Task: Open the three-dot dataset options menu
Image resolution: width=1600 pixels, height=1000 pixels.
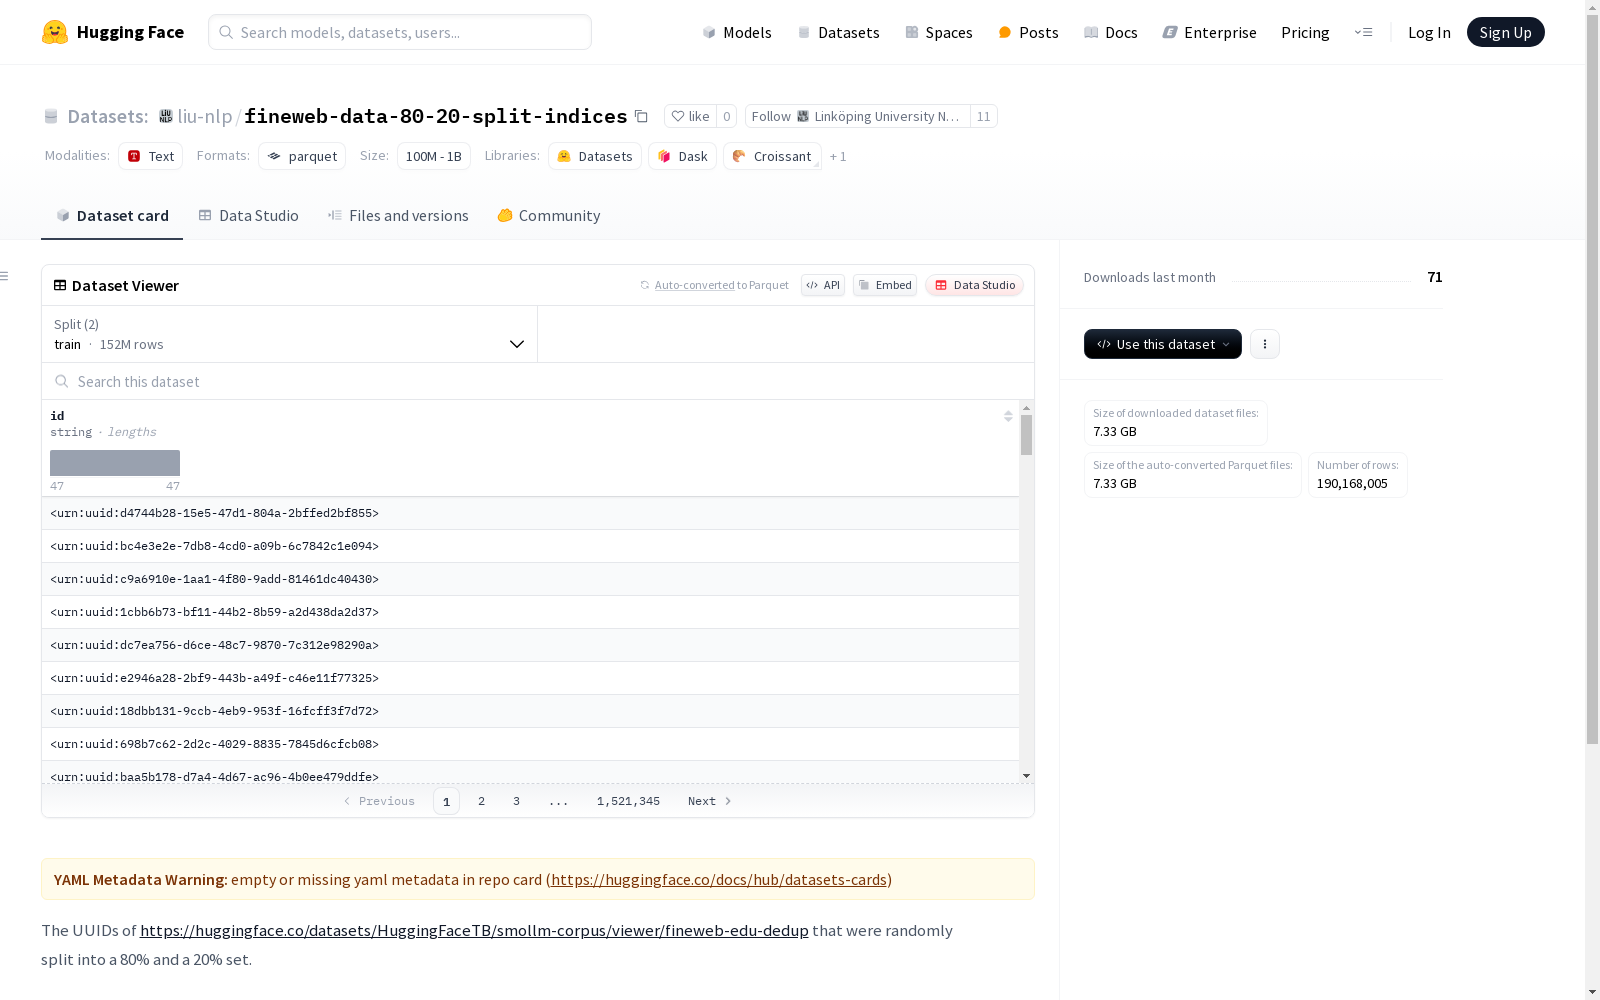Action: click(1265, 344)
